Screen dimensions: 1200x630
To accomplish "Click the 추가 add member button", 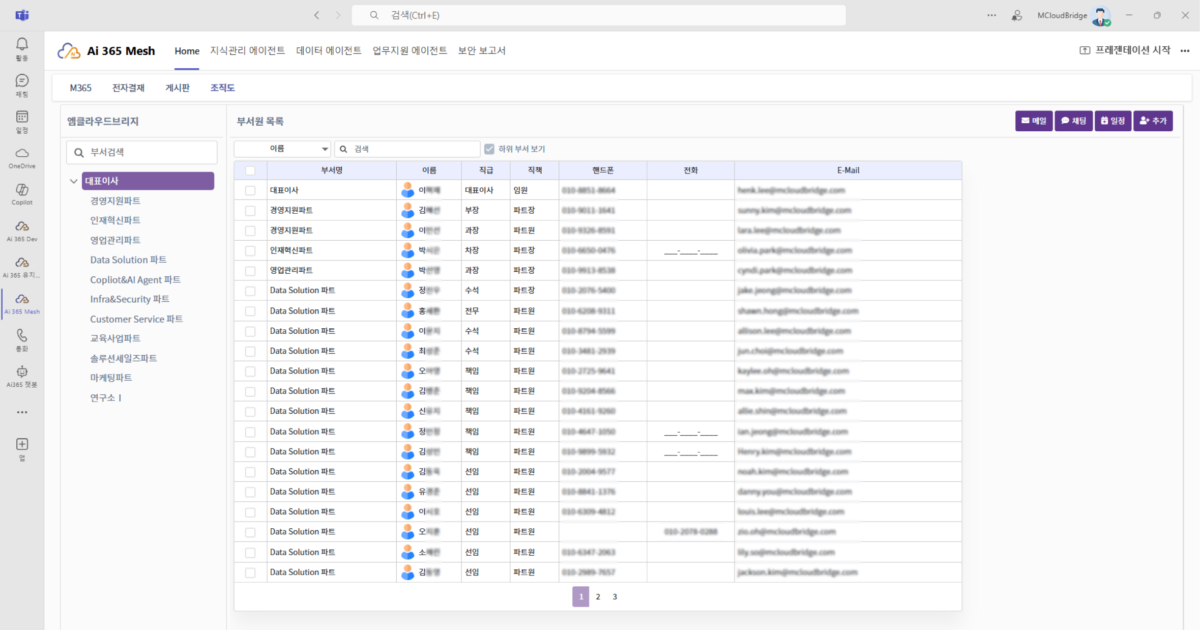I will pyautogui.click(x=1153, y=121).
